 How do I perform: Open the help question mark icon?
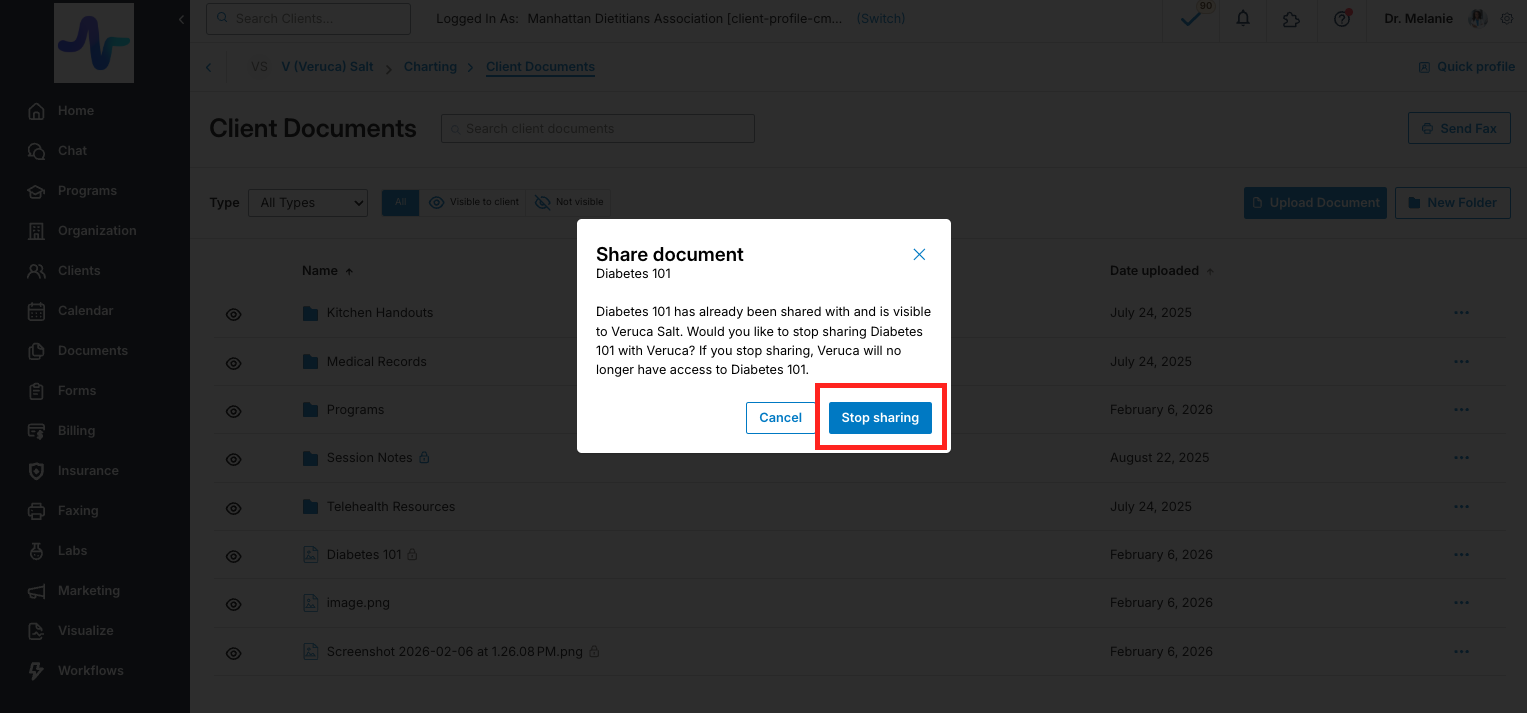[1342, 19]
